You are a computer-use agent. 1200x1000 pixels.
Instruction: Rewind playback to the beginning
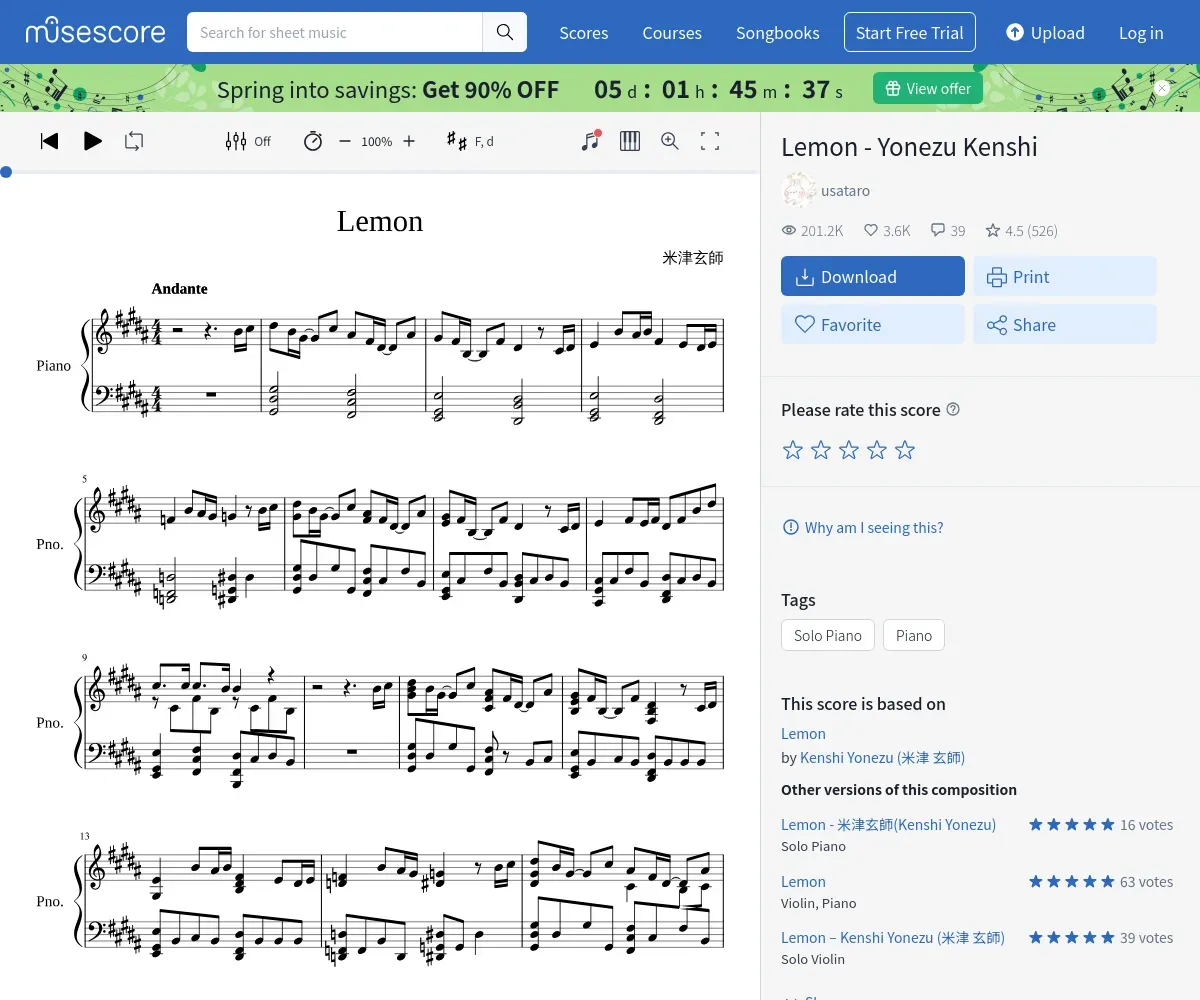pos(49,141)
